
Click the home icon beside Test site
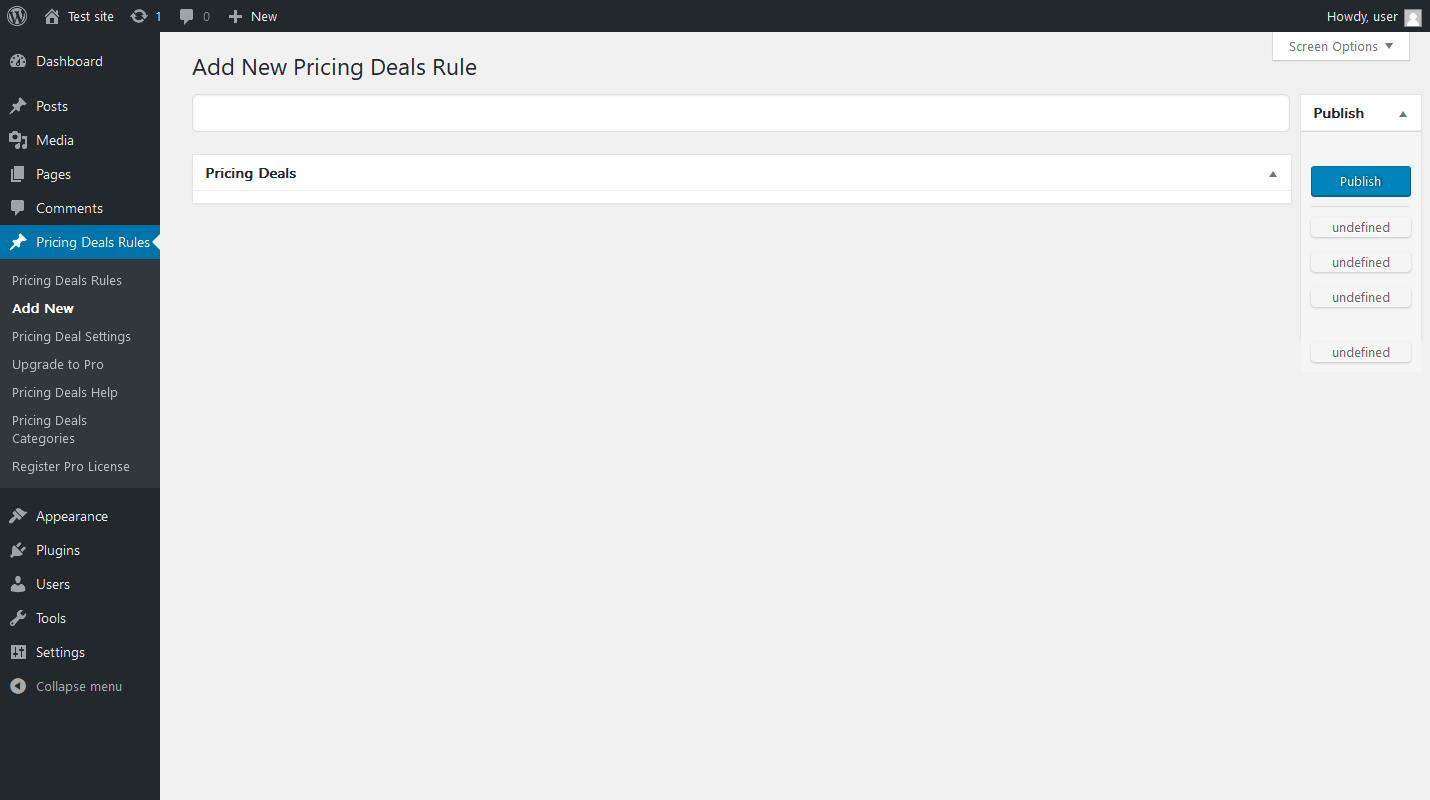coord(52,16)
